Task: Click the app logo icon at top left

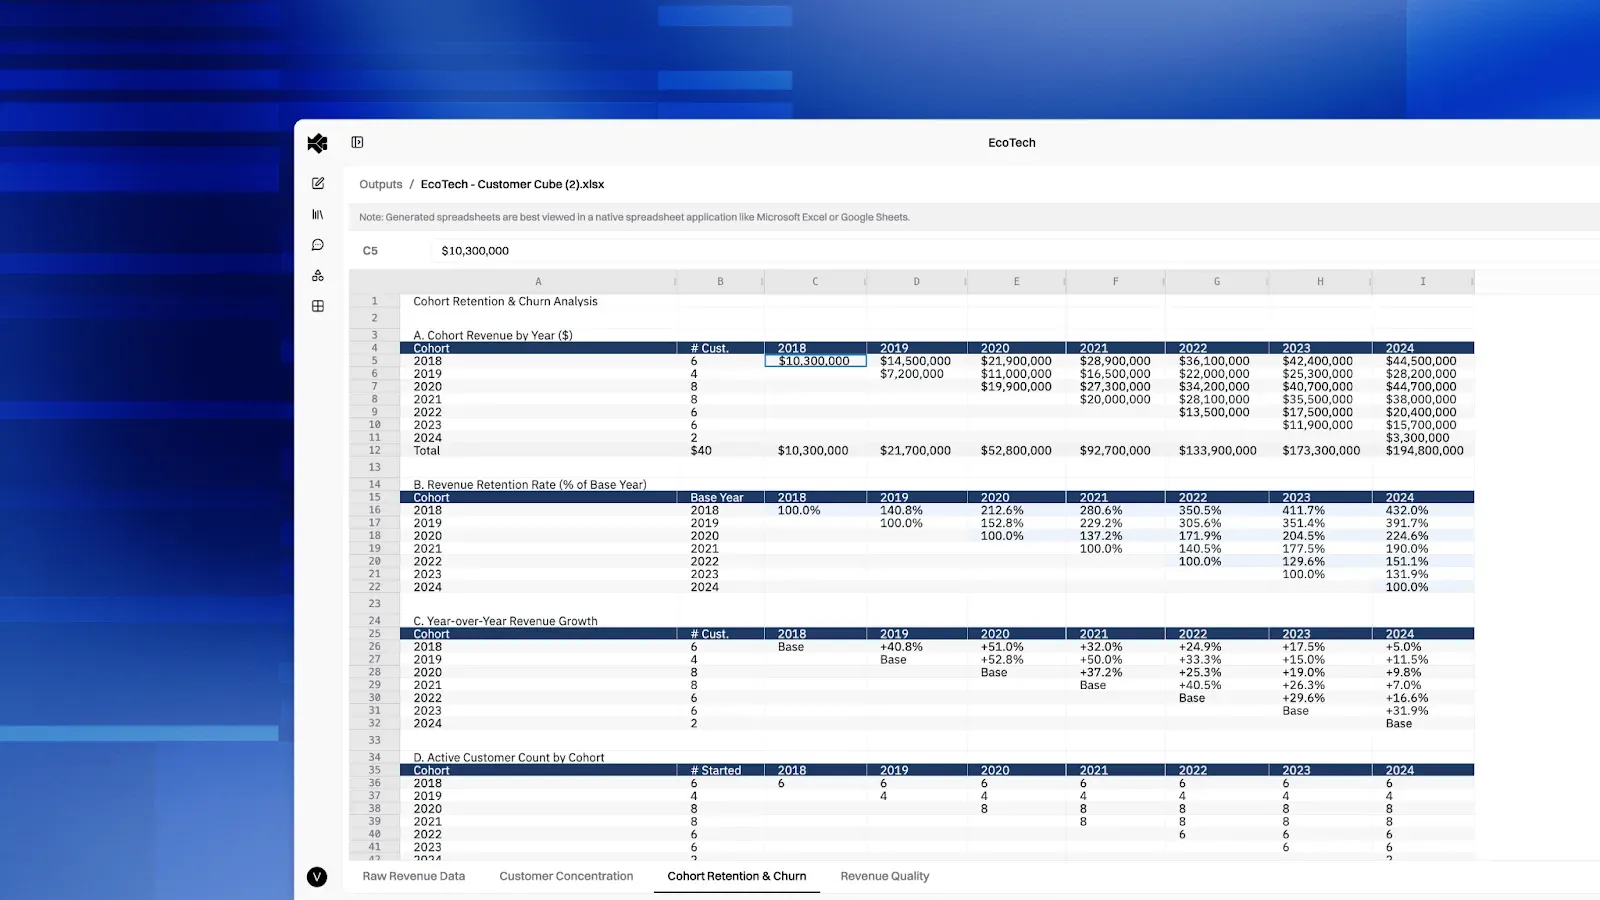Action: coord(317,143)
